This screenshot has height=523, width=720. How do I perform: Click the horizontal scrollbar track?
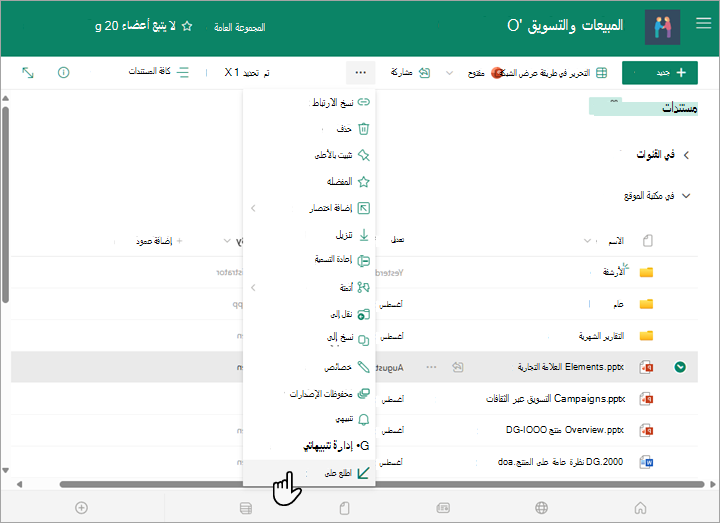[x=382, y=484]
